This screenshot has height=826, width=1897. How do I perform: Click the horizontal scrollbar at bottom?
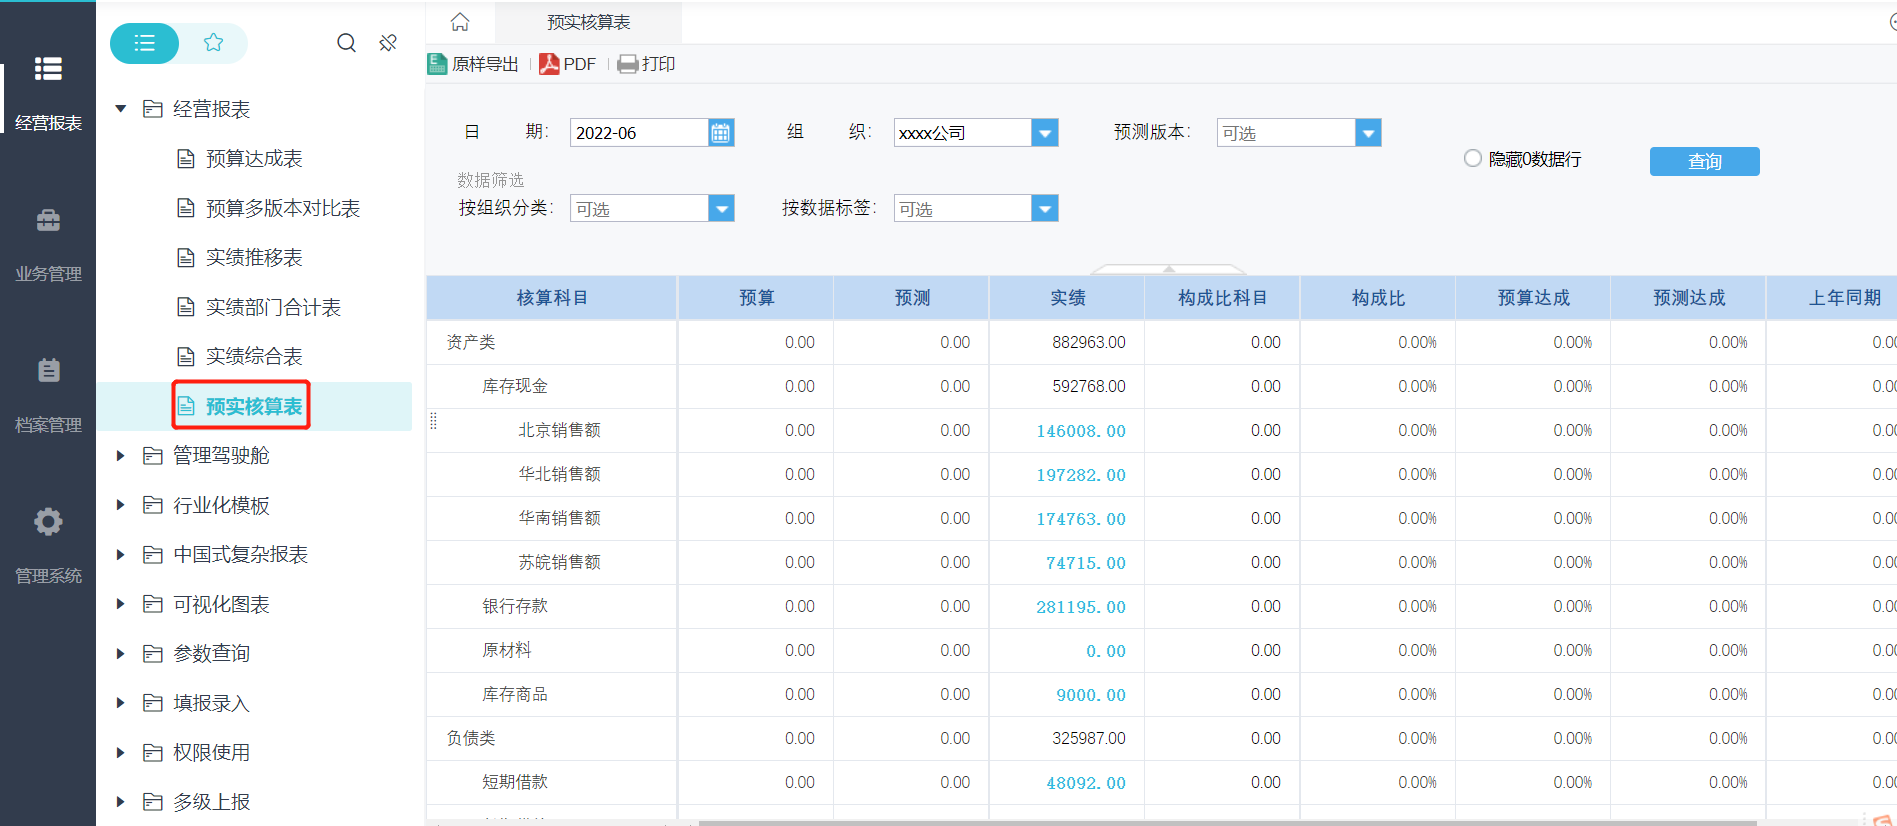[1226, 822]
